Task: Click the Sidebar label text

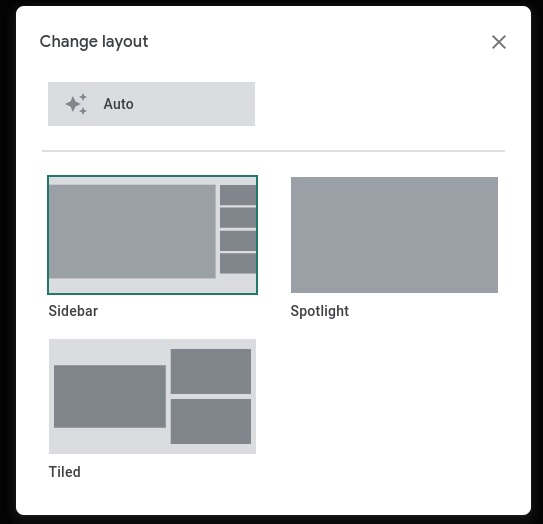Action: tap(73, 311)
